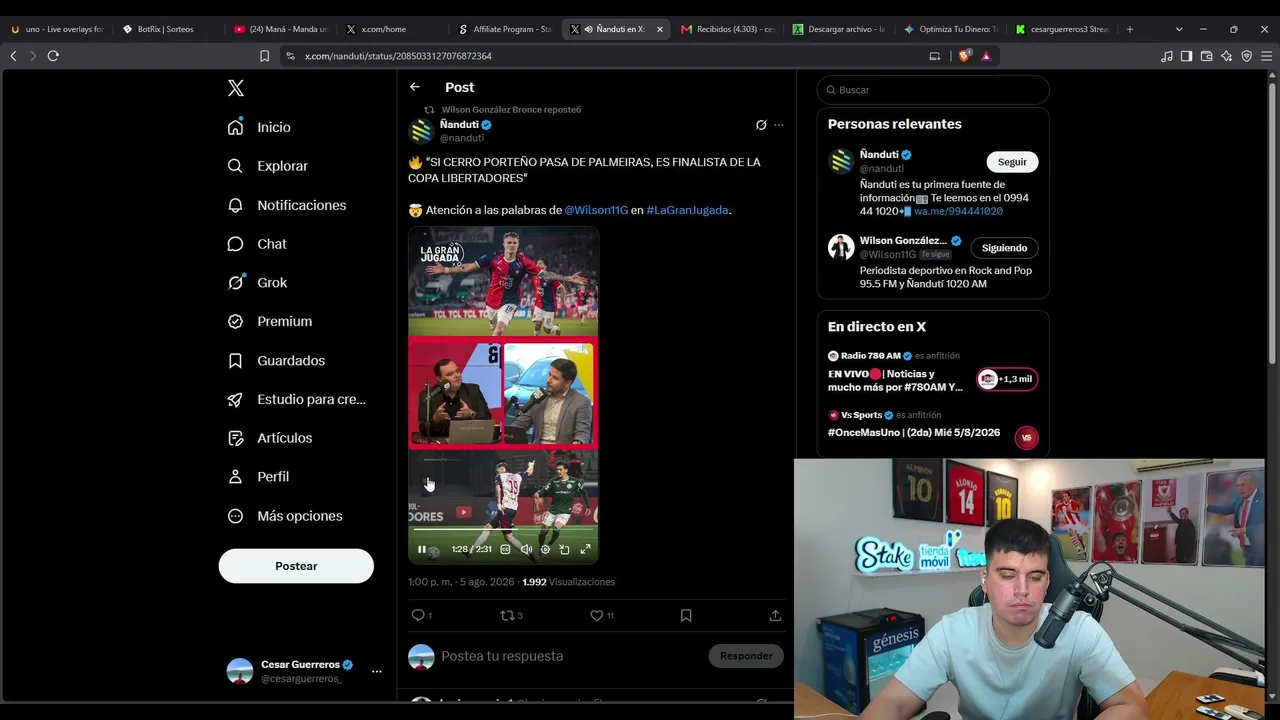The width and height of the screenshot is (1280, 720).
Task: Open a new browser tab
Action: coord(1130,29)
